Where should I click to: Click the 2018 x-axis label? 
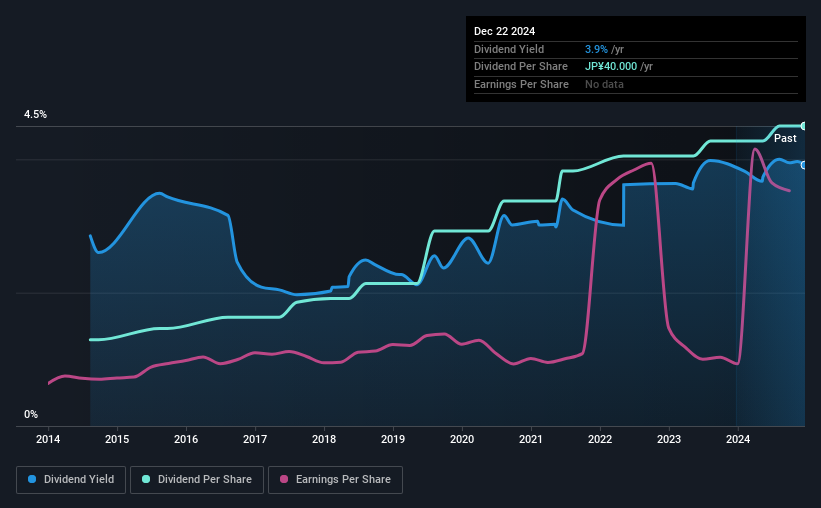click(x=324, y=439)
